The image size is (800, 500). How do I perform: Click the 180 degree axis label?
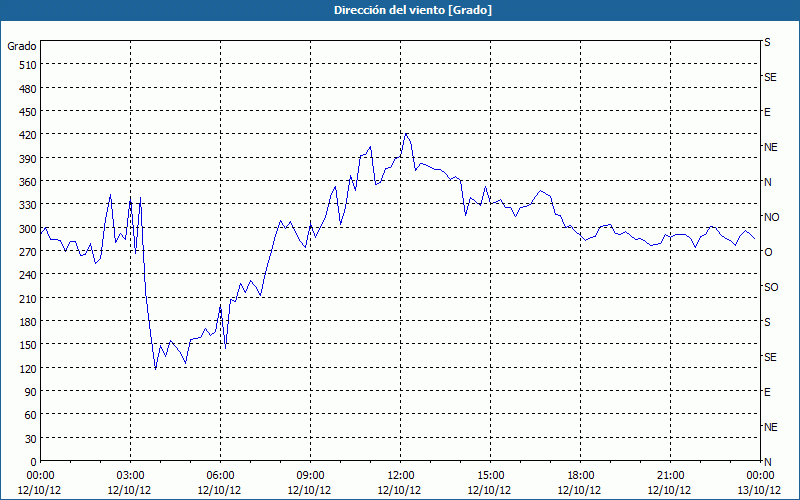coord(28,322)
